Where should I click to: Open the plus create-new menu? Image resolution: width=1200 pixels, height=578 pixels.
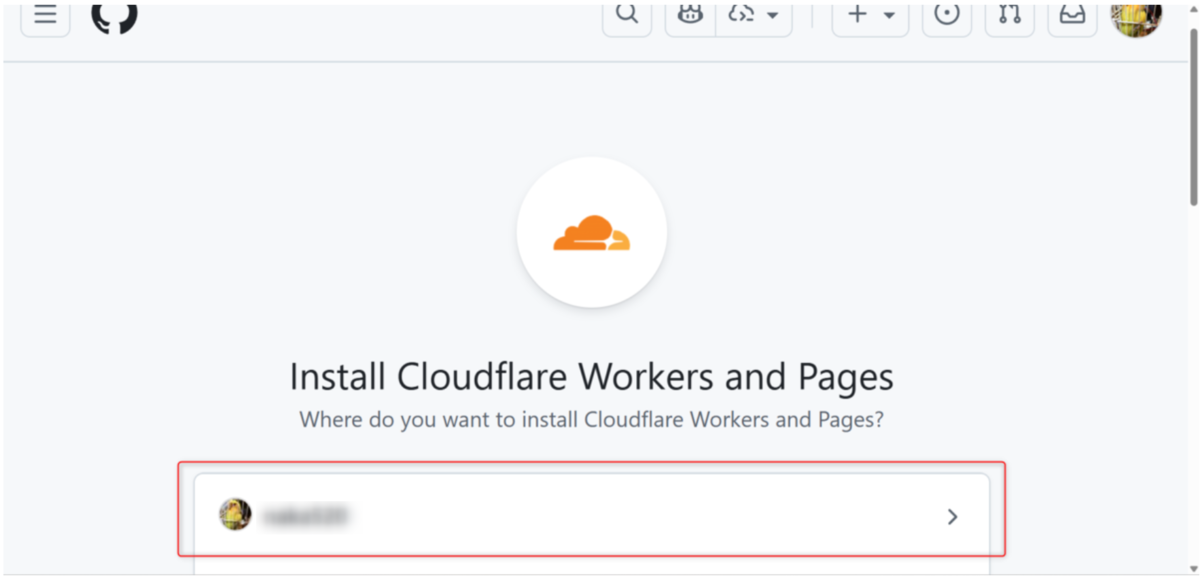[x=870, y=15]
